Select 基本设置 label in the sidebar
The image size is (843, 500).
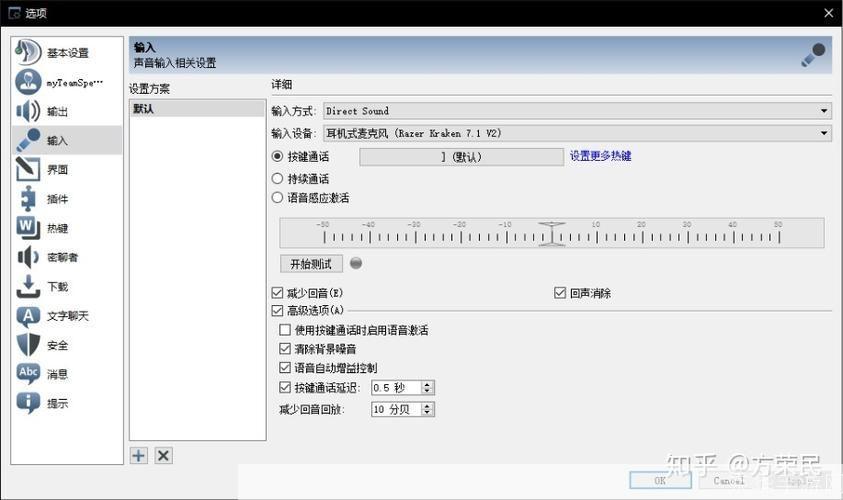click(68, 53)
